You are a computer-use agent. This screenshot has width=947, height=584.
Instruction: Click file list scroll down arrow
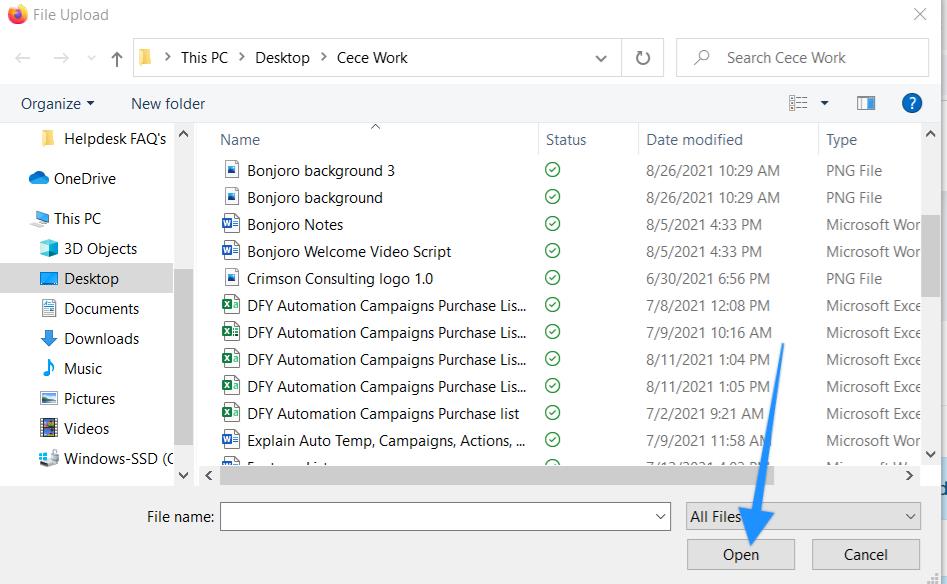(930, 454)
